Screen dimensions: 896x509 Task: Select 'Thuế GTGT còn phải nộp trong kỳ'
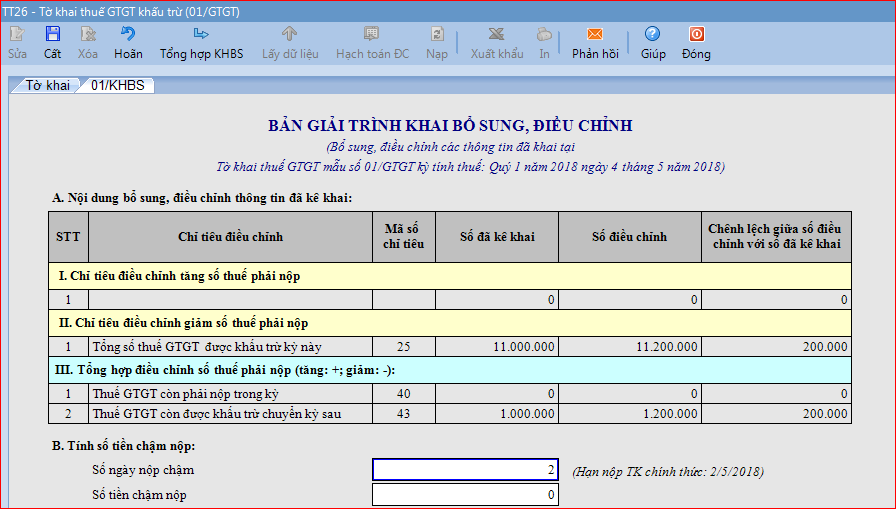(x=230, y=394)
